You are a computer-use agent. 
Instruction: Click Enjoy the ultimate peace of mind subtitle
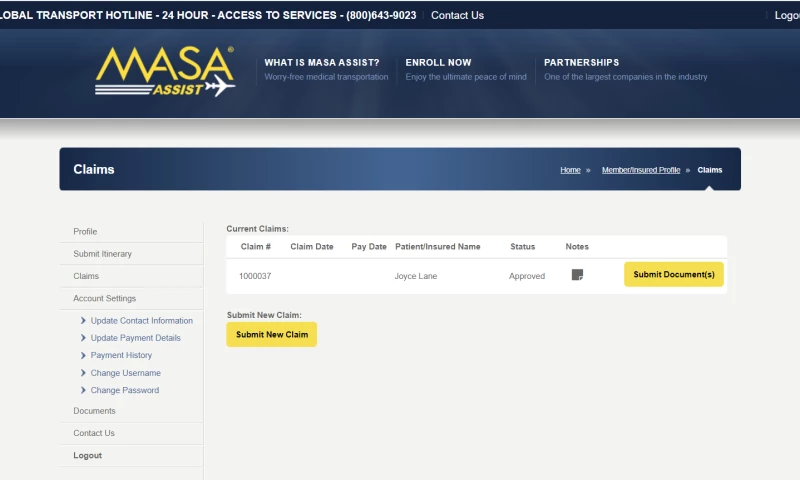click(x=466, y=77)
